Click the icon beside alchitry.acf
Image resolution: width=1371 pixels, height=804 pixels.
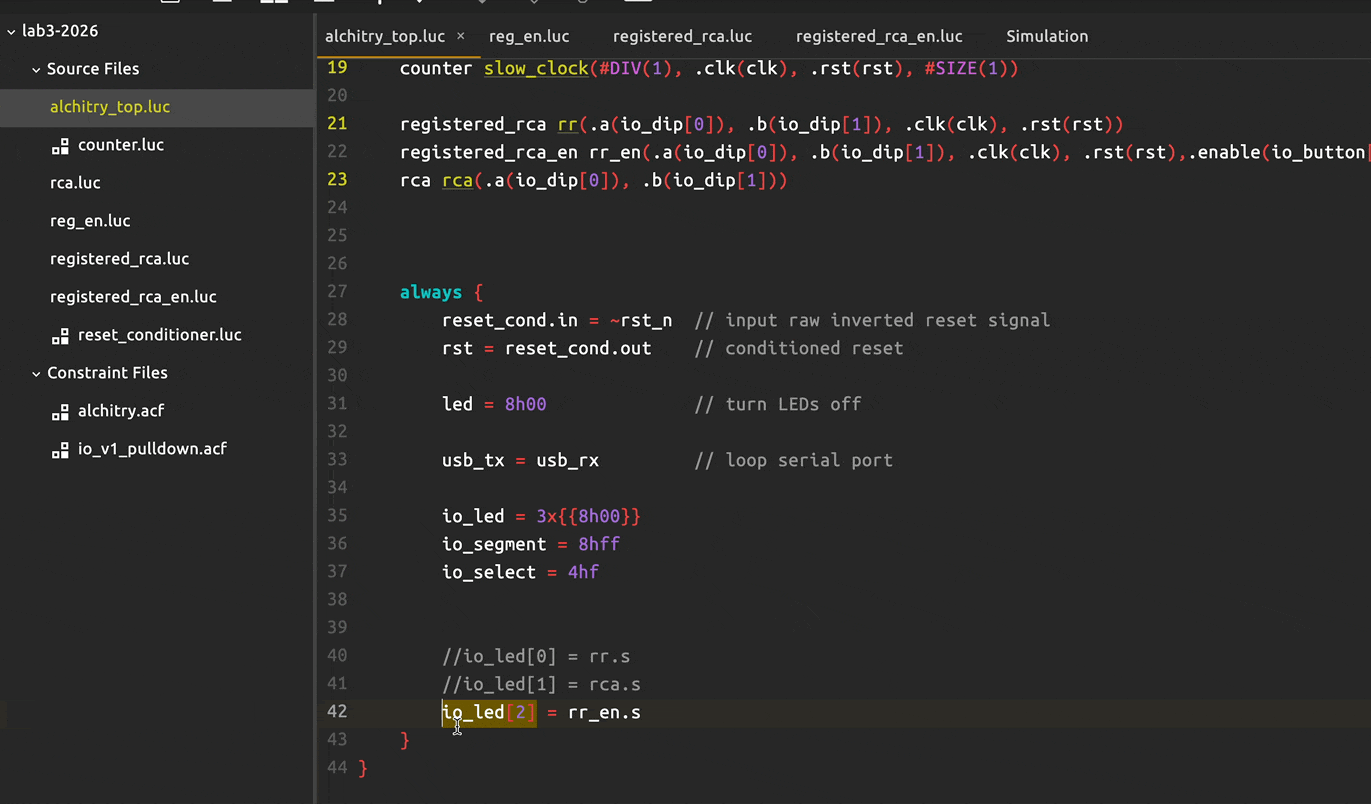tap(60, 412)
